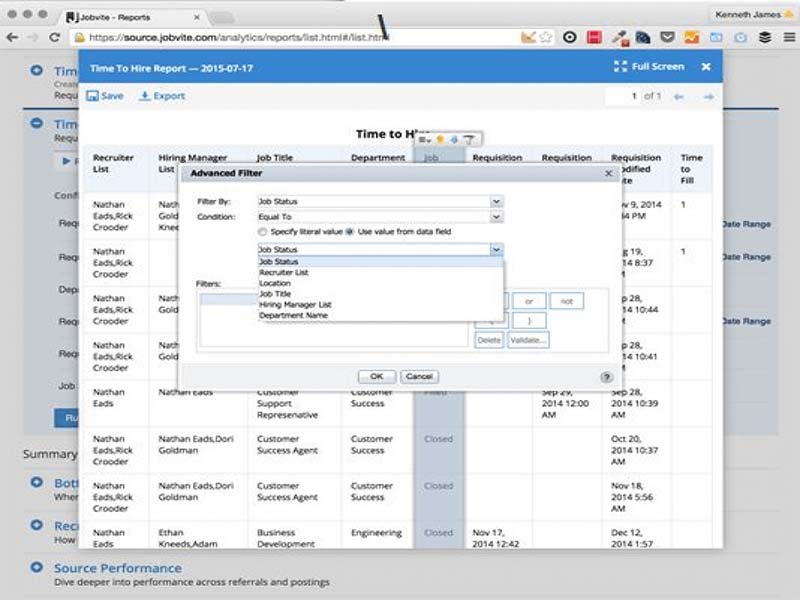Open the Advanced Filter help icon
The image size is (800, 600).
coord(606,377)
